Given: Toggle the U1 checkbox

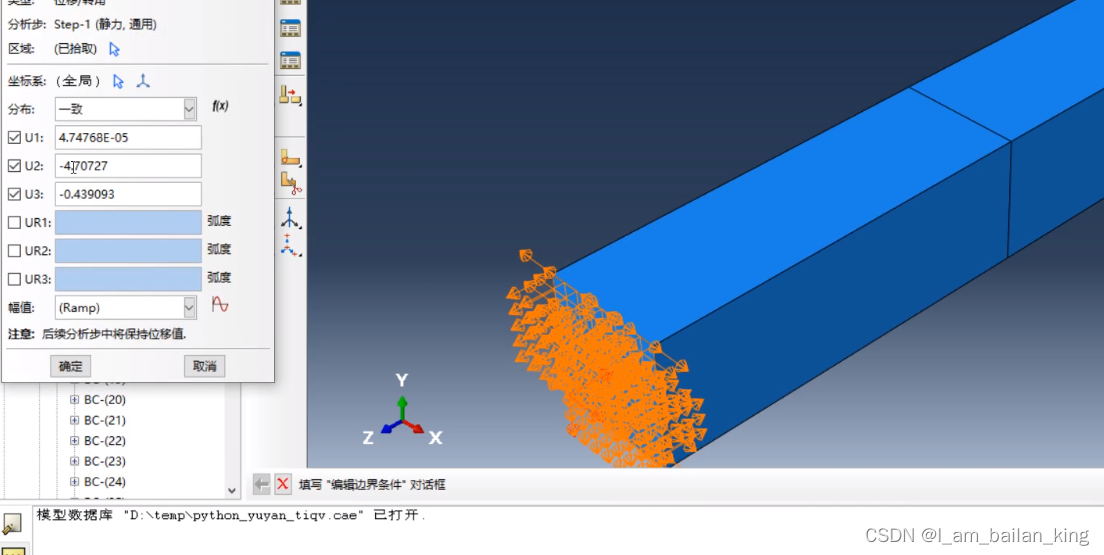Looking at the screenshot, I should point(14,138).
